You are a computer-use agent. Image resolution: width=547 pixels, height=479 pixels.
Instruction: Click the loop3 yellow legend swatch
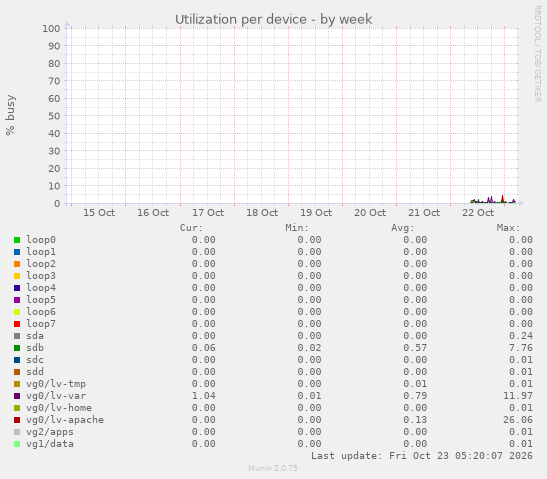click(x=17, y=276)
